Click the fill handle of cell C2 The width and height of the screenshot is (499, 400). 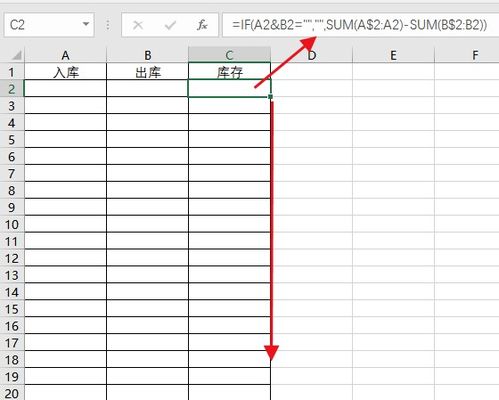[x=270, y=97]
